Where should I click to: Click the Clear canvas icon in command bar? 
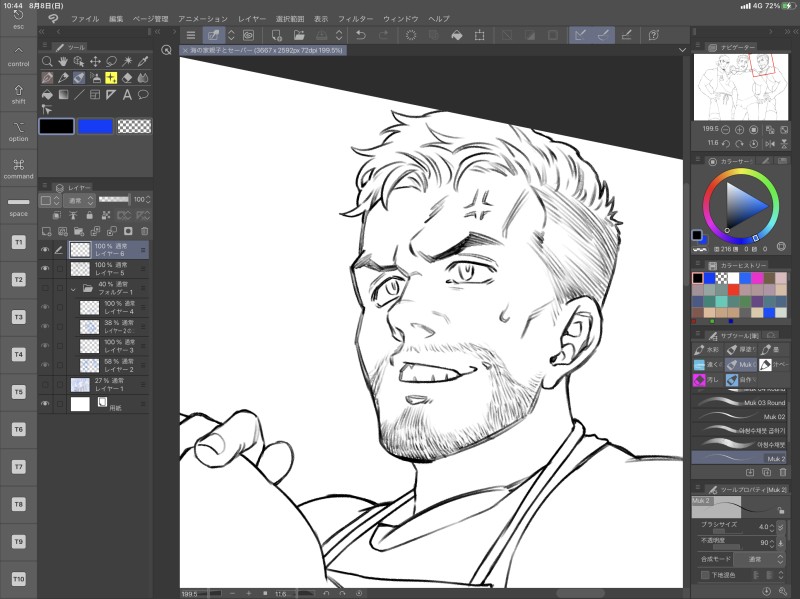[x=411, y=35]
